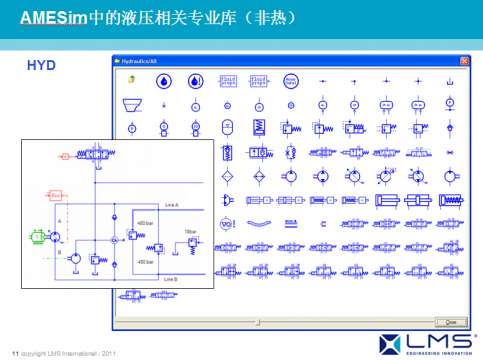Image resolution: width=483 pixels, height=360 pixels.
Task: Click the copyright LMS International 2011 footer
Action: 68,353
